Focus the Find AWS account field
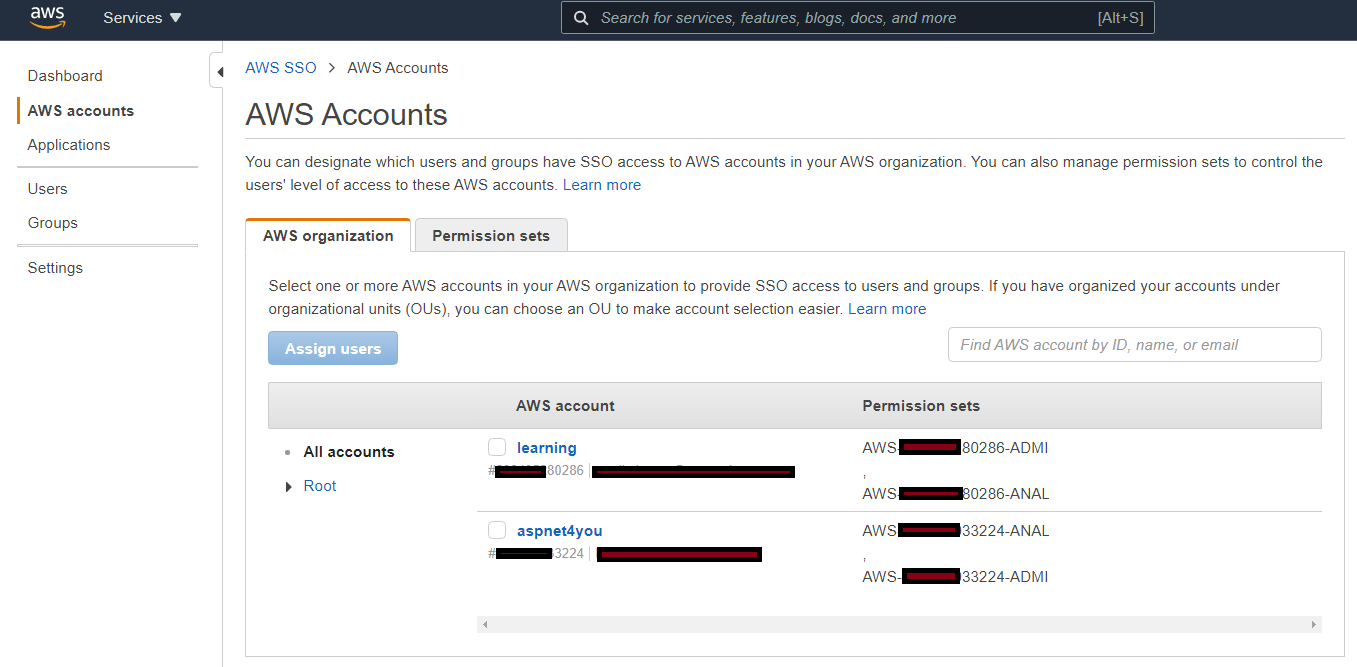 (x=1135, y=345)
